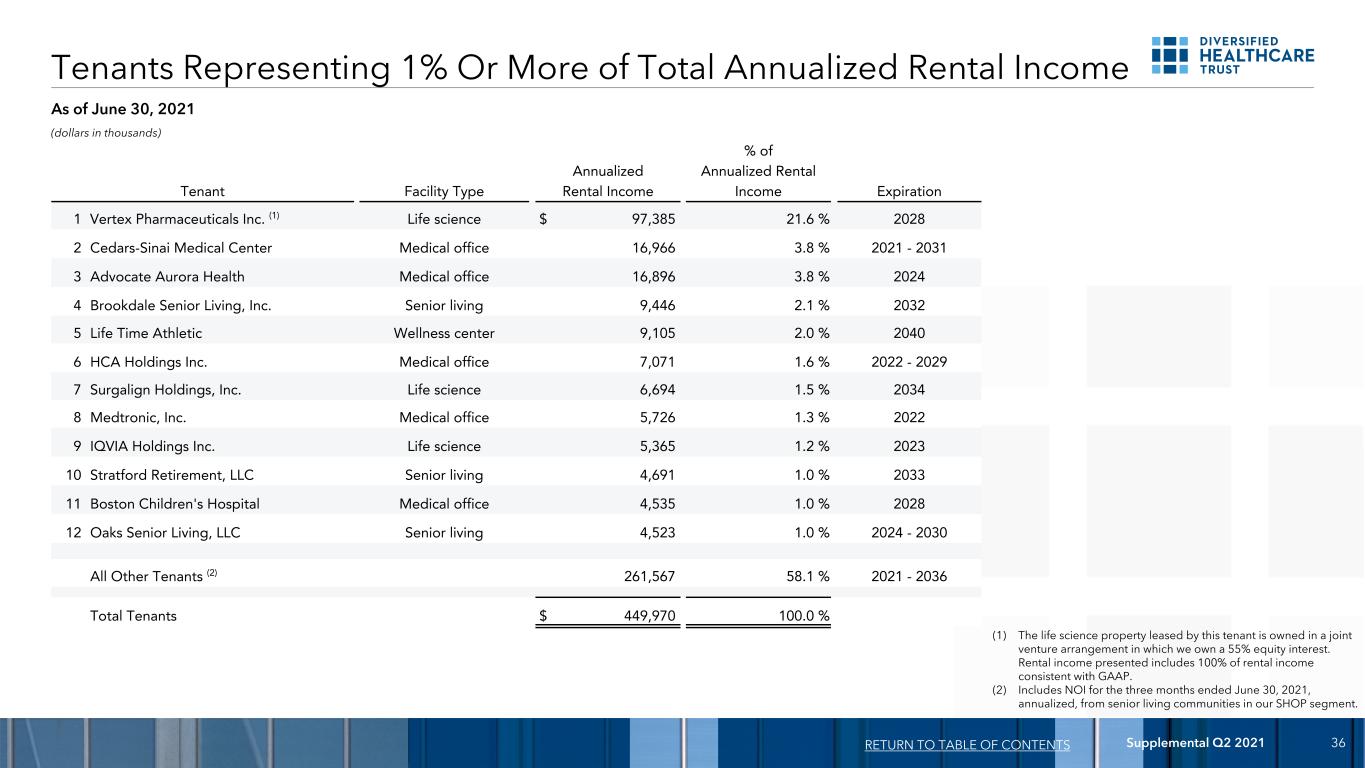The image size is (1365, 768).
Task: Click the page number 36
Action: 1339,742
